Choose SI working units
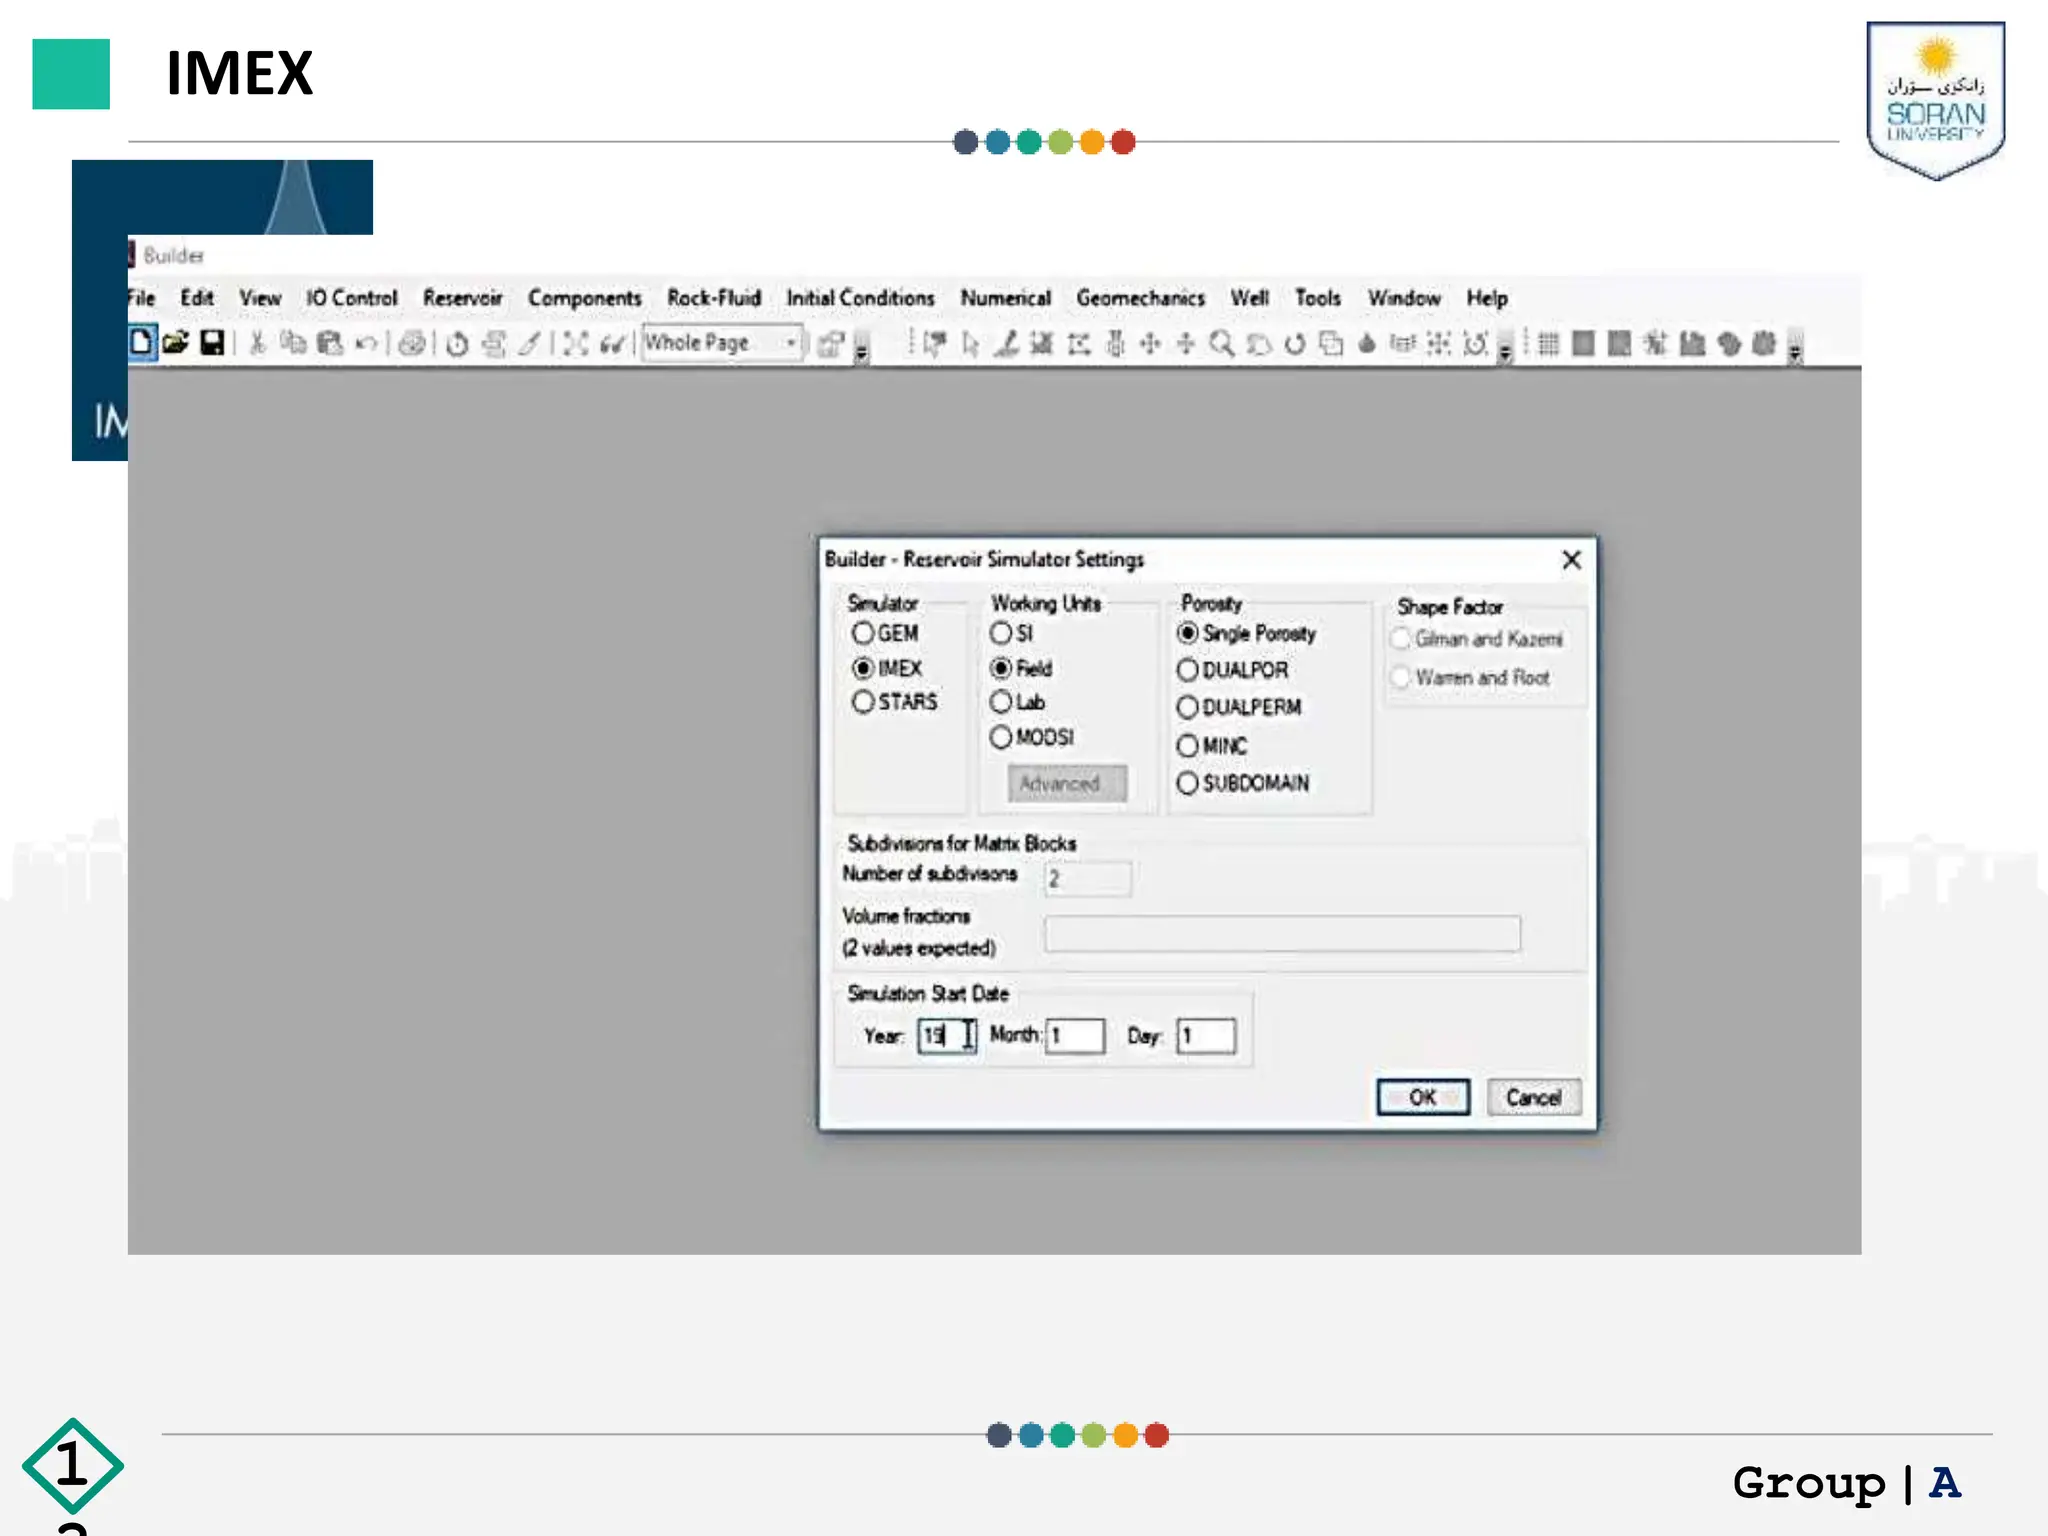Image resolution: width=2048 pixels, height=1536 pixels. coord(1001,633)
